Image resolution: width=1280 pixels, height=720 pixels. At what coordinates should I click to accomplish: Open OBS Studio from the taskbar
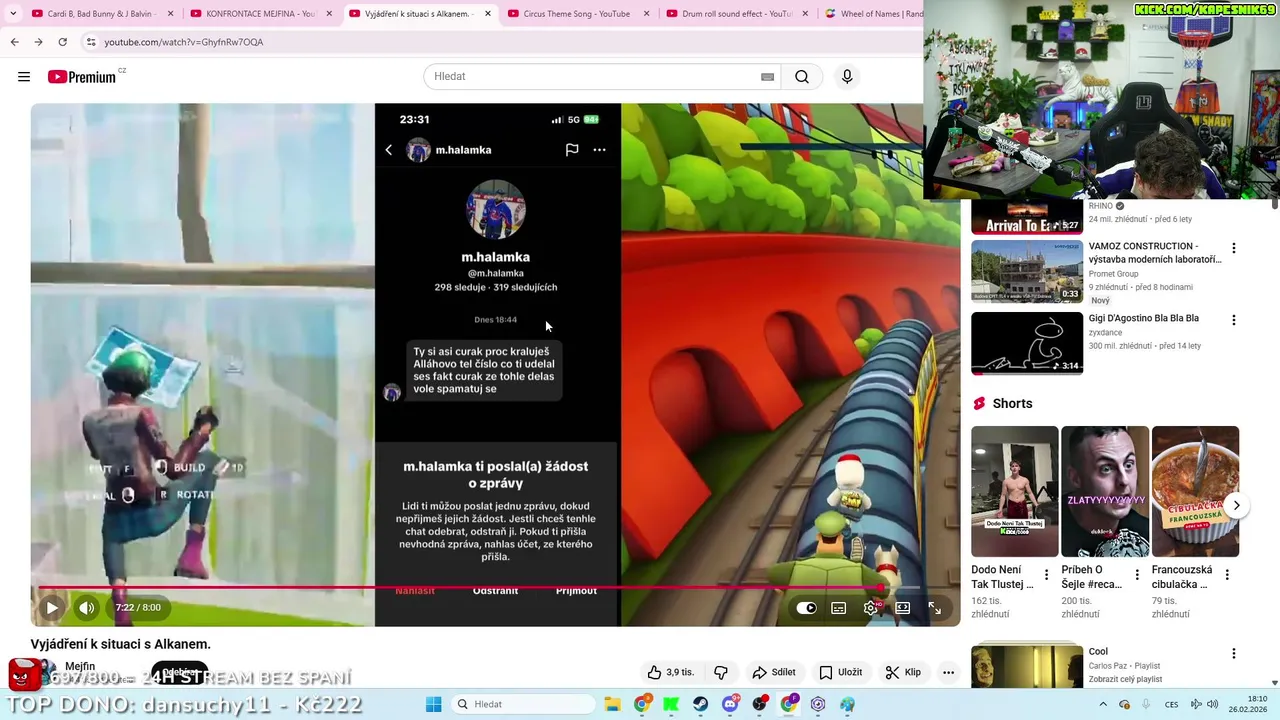point(759,704)
